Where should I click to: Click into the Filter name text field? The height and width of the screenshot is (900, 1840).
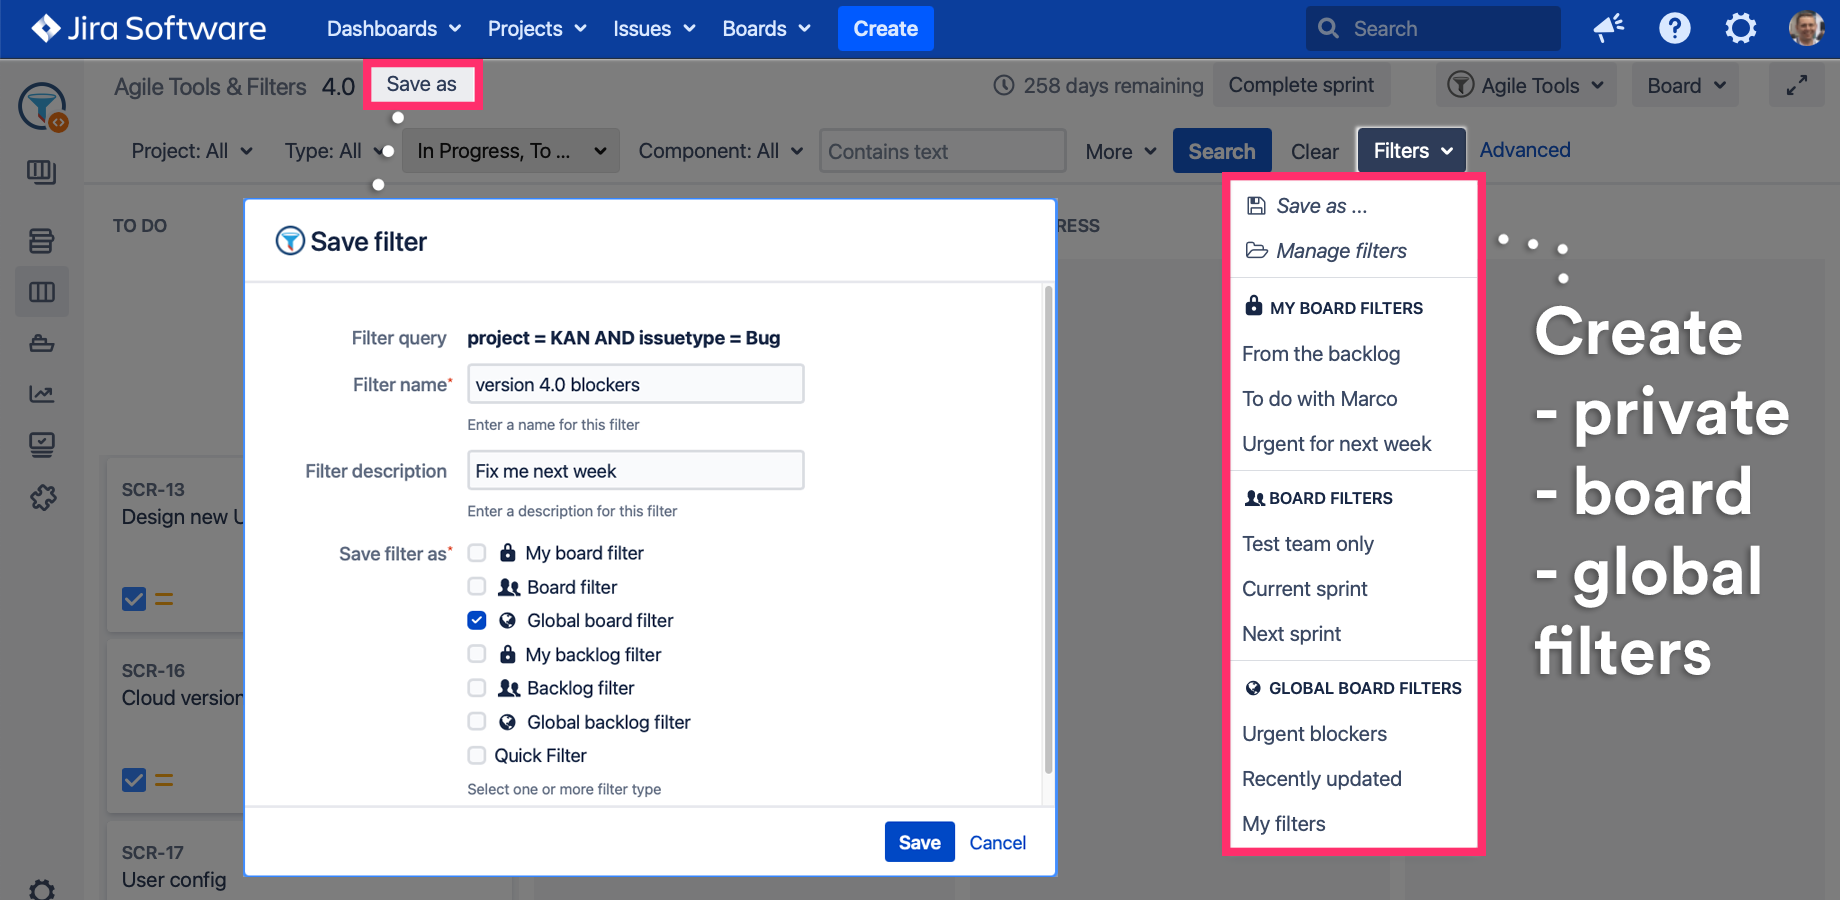[635, 385]
